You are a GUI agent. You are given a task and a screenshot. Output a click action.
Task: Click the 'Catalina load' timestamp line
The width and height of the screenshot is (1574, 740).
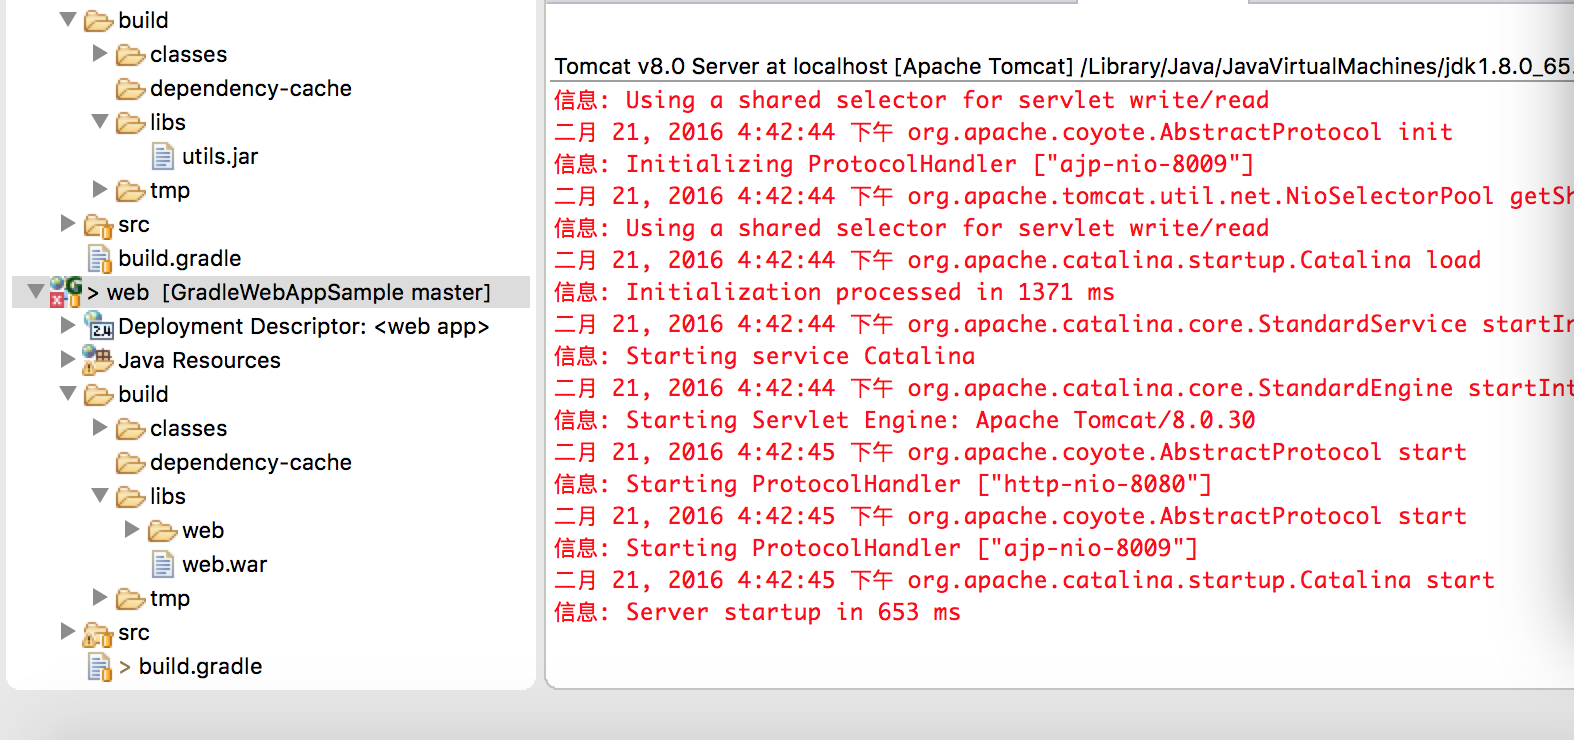tap(1018, 260)
